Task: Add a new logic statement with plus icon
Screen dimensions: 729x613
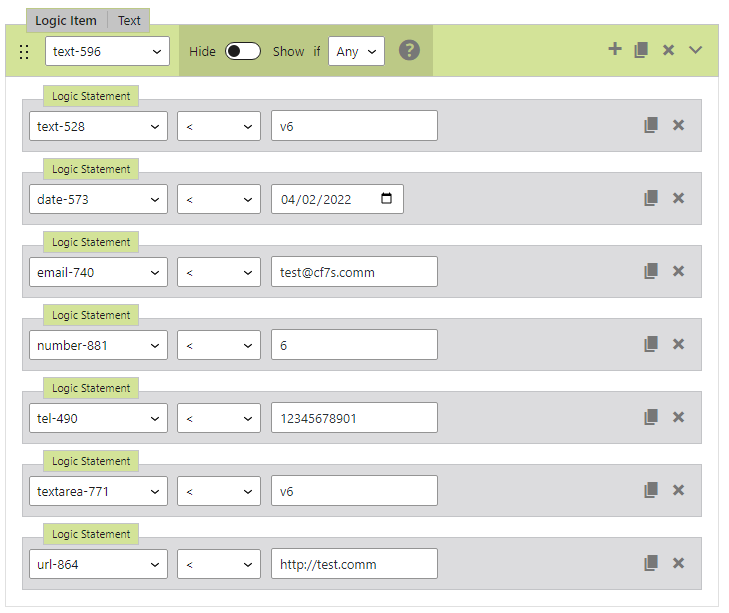Action: pos(615,49)
